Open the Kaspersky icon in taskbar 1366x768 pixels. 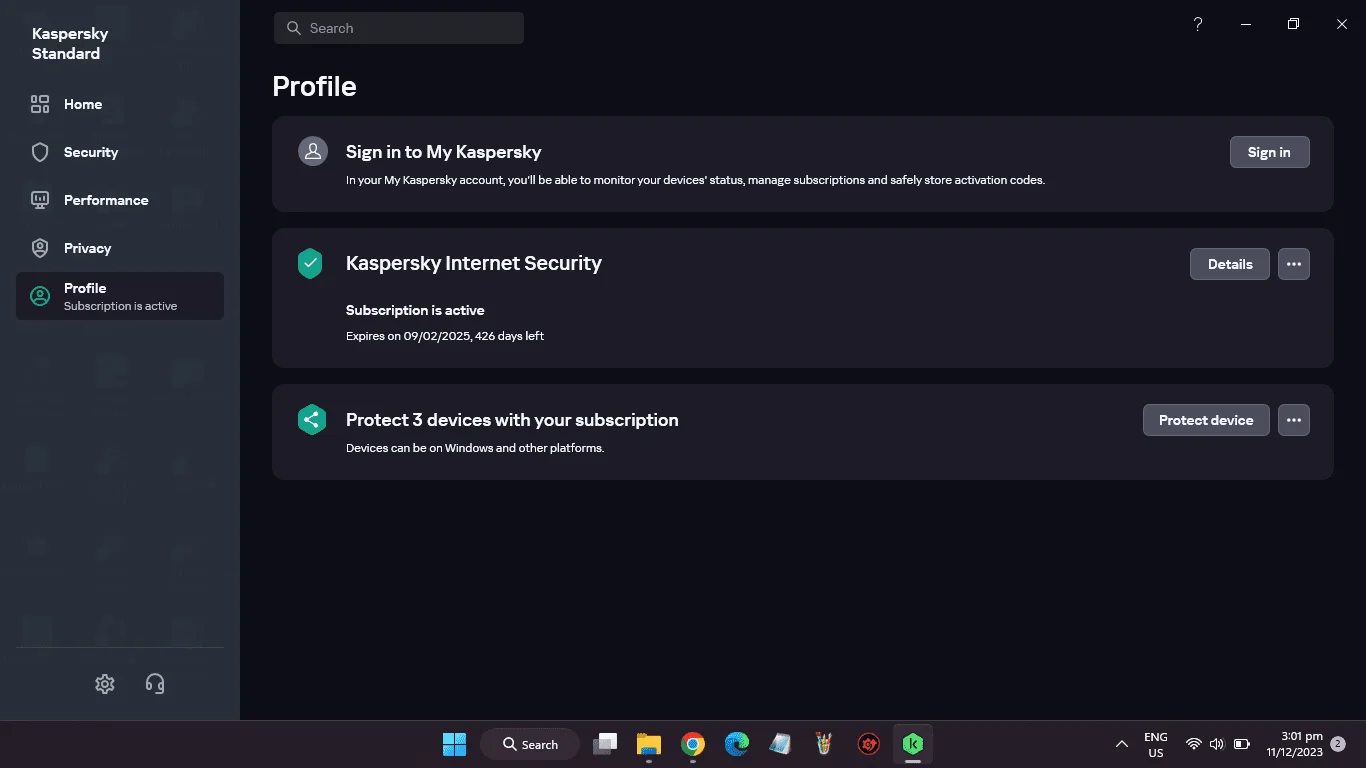(x=912, y=744)
